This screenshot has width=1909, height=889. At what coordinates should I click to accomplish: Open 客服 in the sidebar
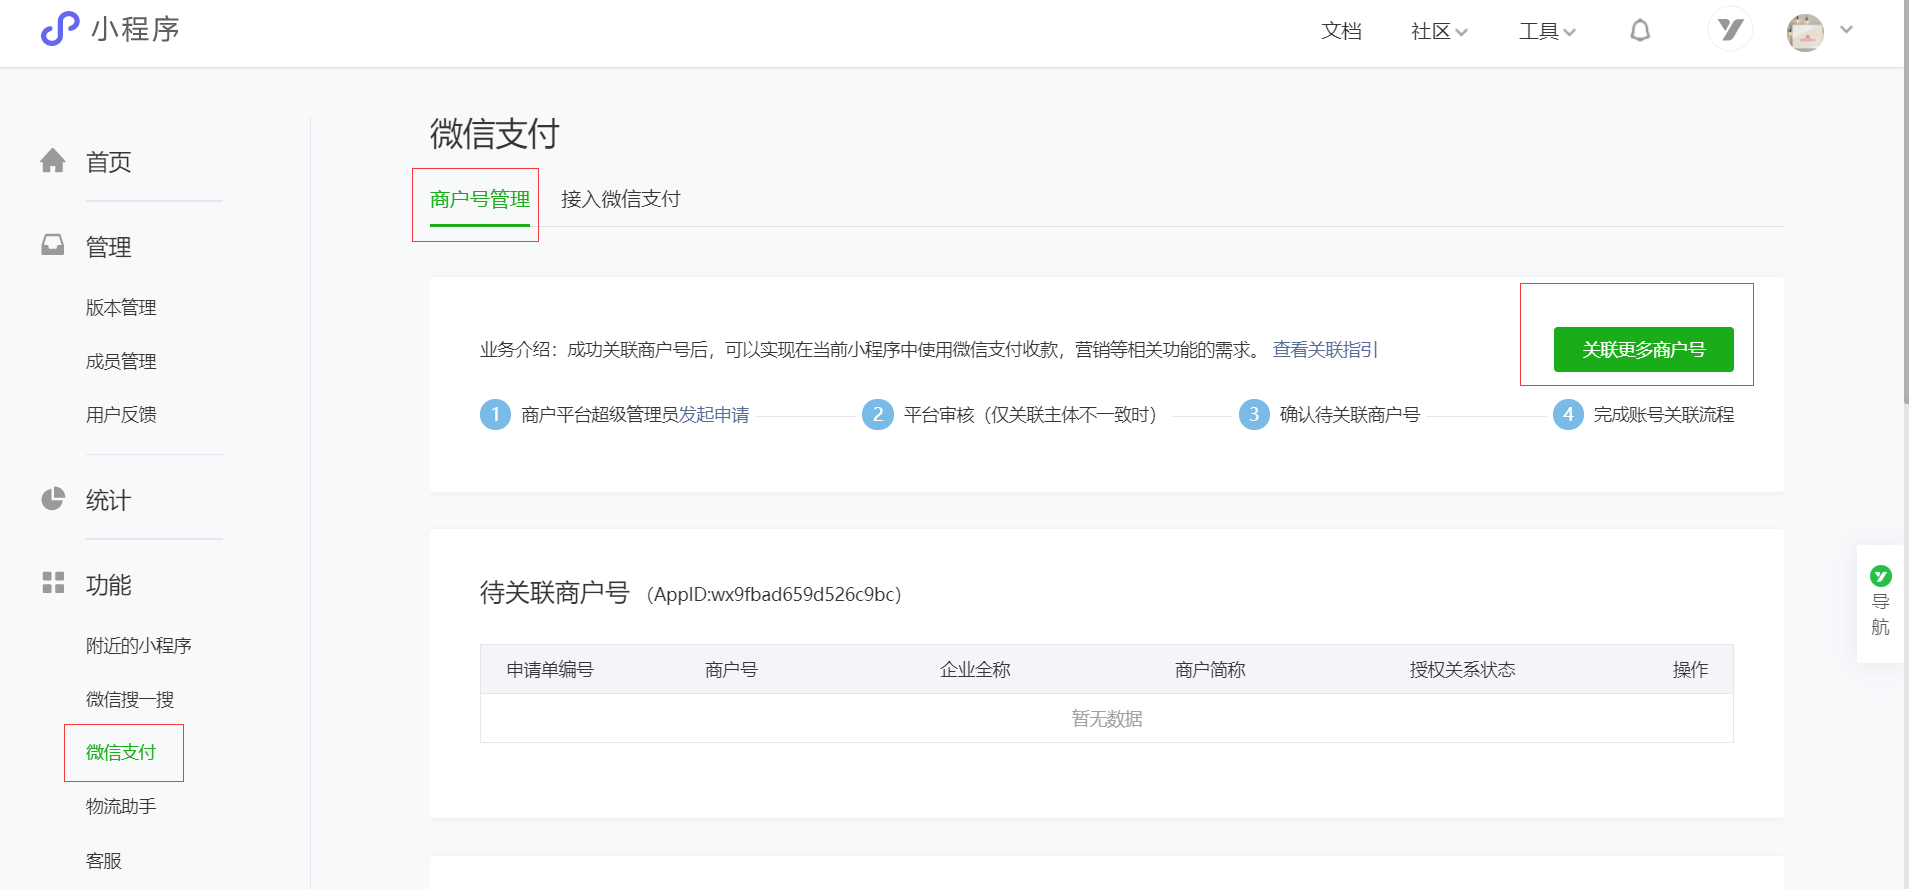(104, 861)
